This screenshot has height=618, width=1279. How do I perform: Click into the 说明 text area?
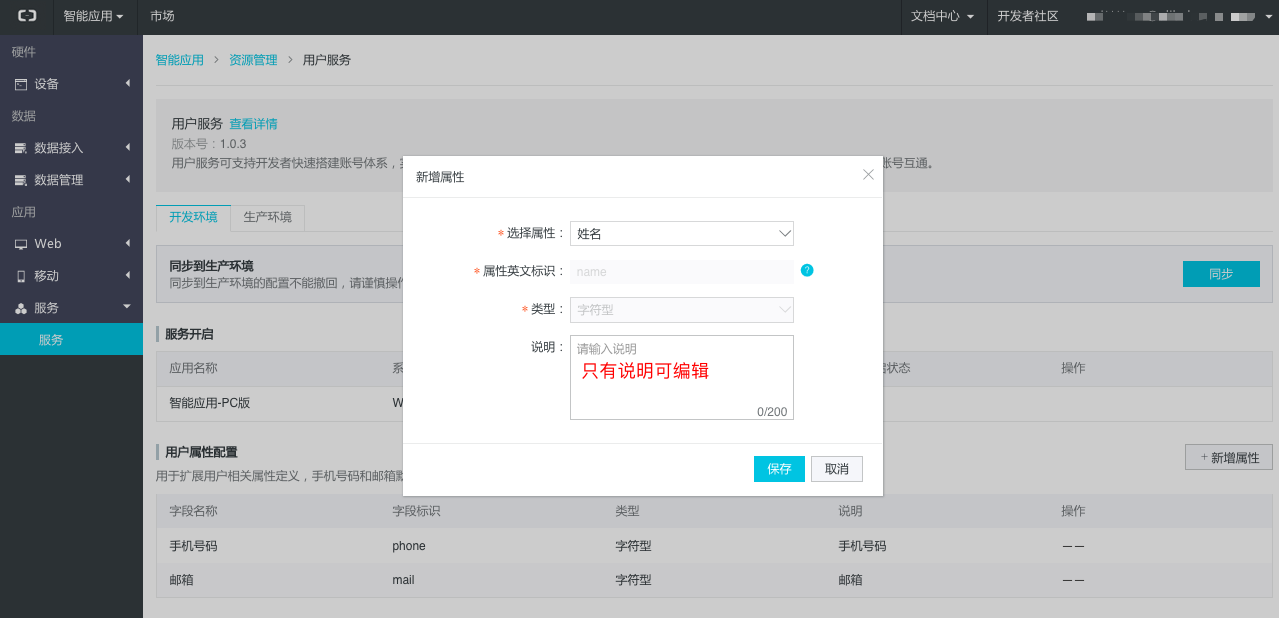(681, 385)
